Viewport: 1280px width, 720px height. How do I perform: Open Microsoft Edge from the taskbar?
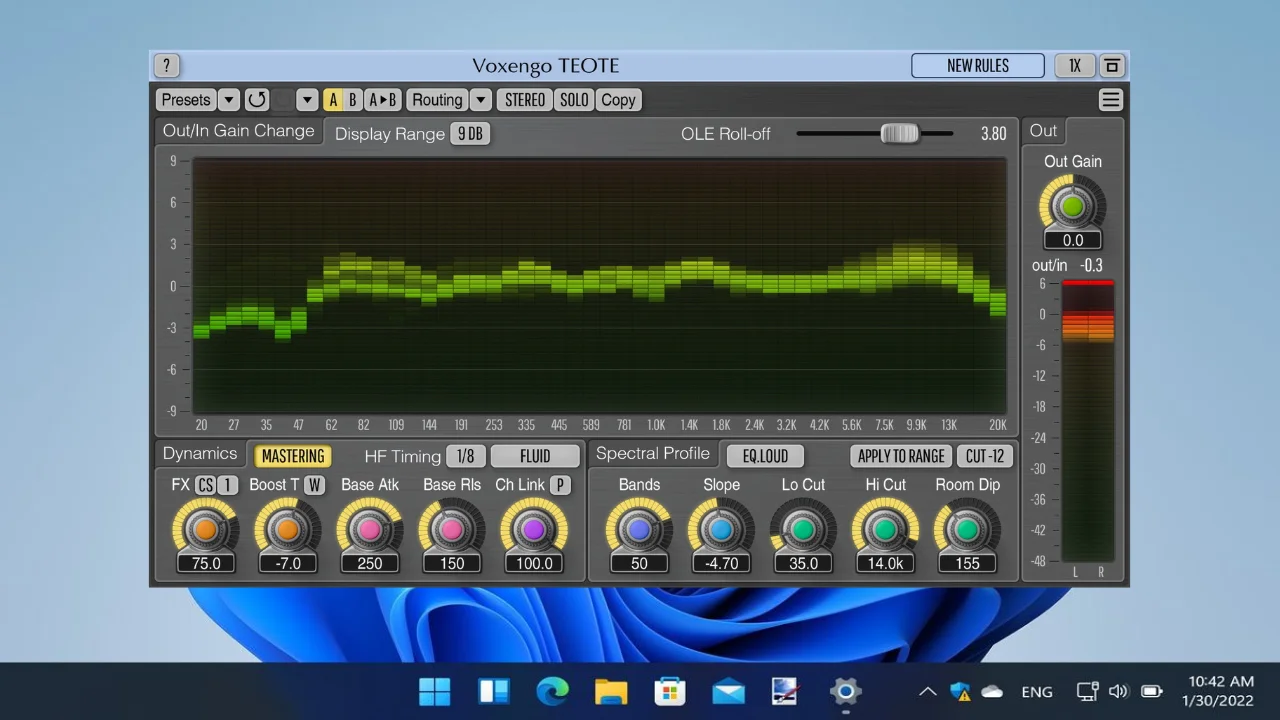pyautogui.click(x=552, y=691)
